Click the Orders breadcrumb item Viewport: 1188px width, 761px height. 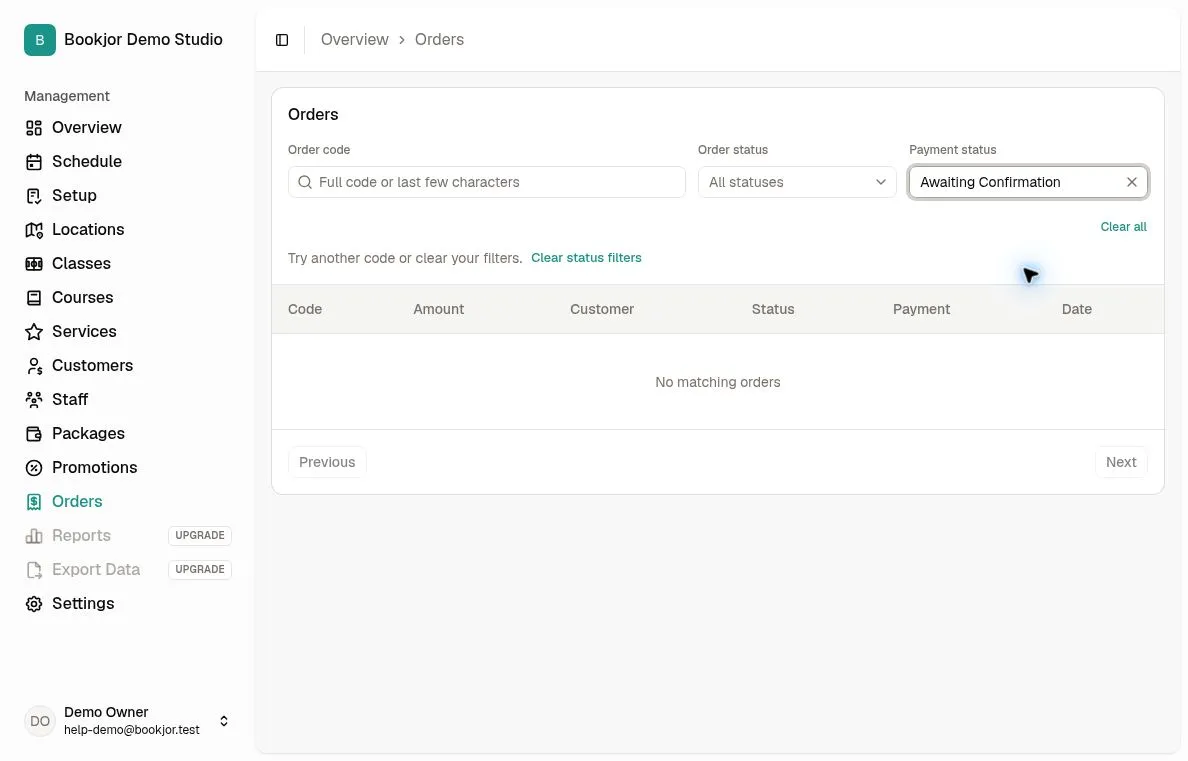(439, 40)
